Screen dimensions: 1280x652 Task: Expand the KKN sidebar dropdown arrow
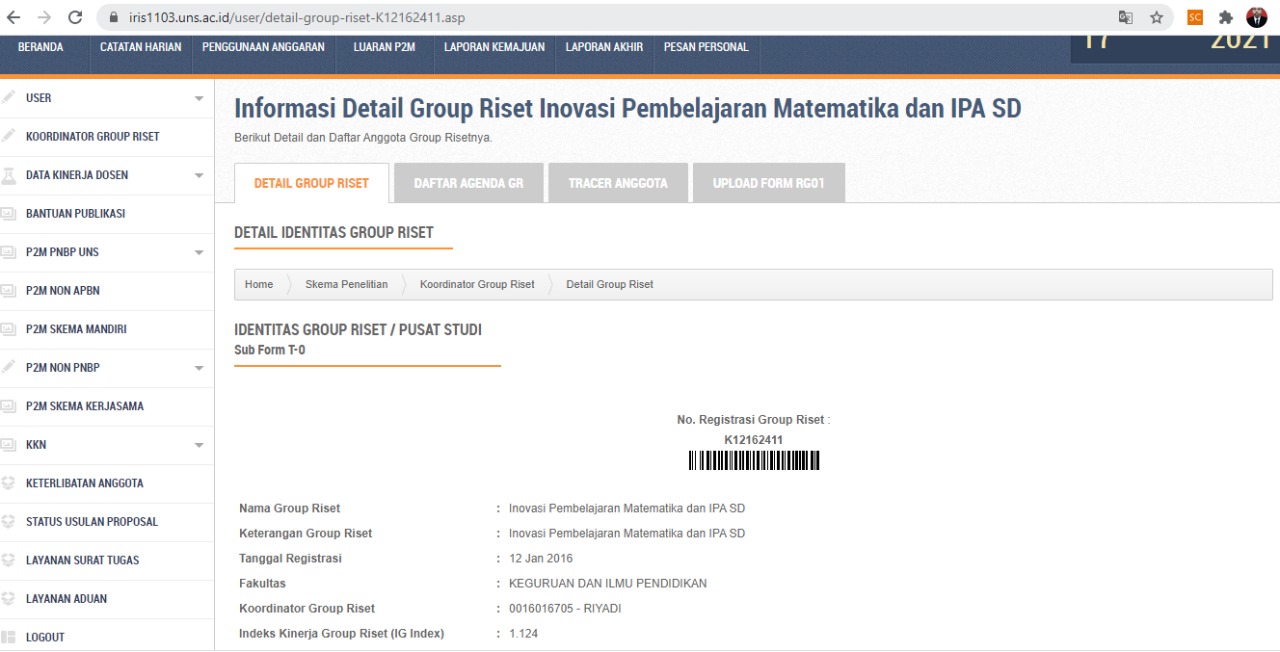(x=199, y=445)
